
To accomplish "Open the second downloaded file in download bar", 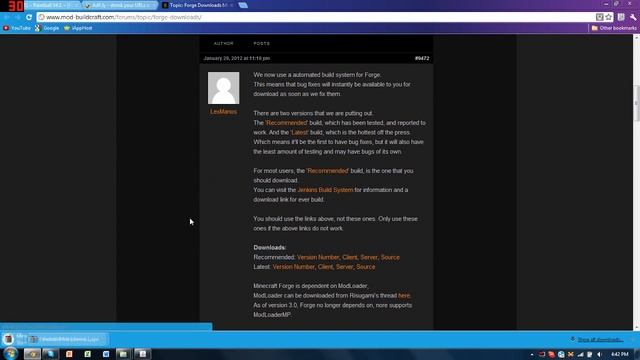I will tap(67, 339).
